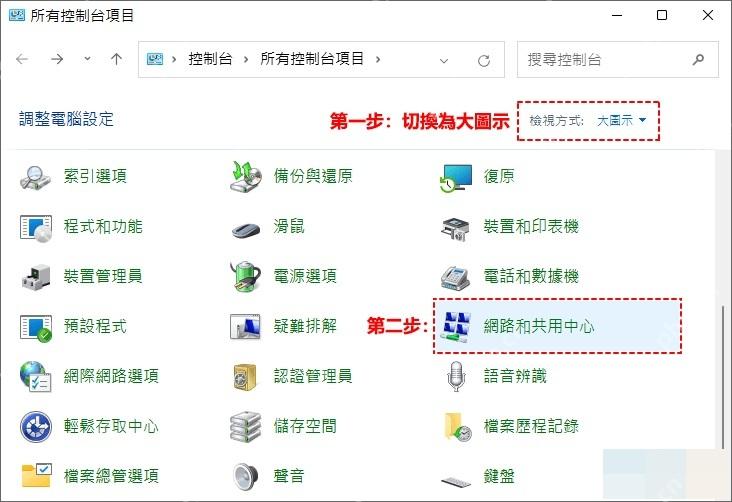Viewport: 732px width, 502px height.
Task: Click the control panel icon in address bar
Action: (x=155, y=59)
